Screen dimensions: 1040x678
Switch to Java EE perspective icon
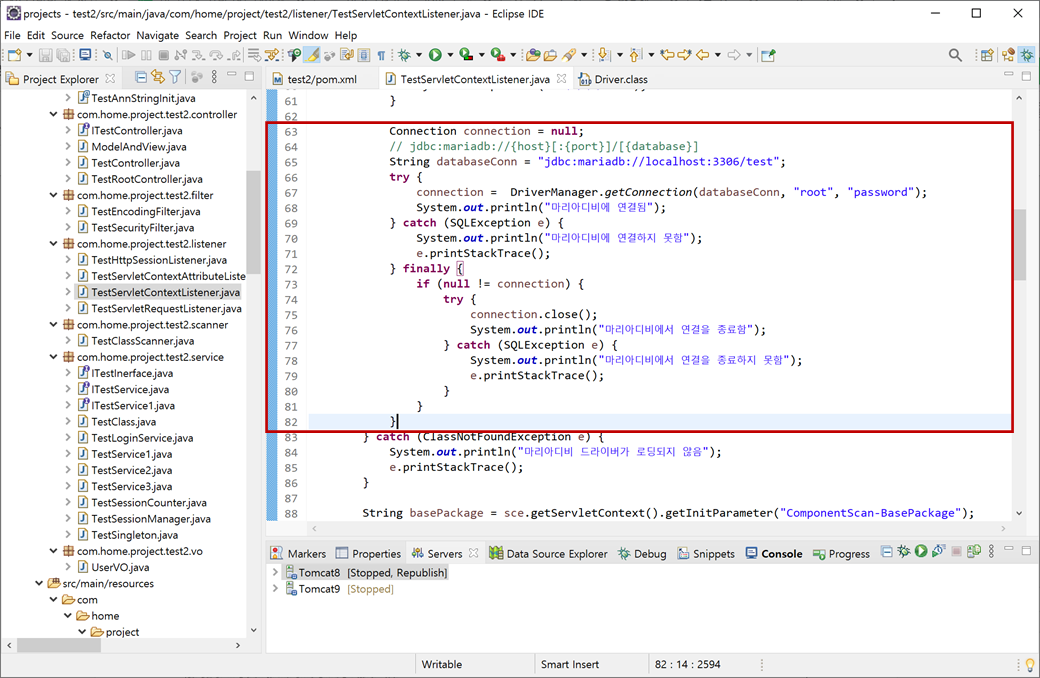pyautogui.click(x=1008, y=55)
